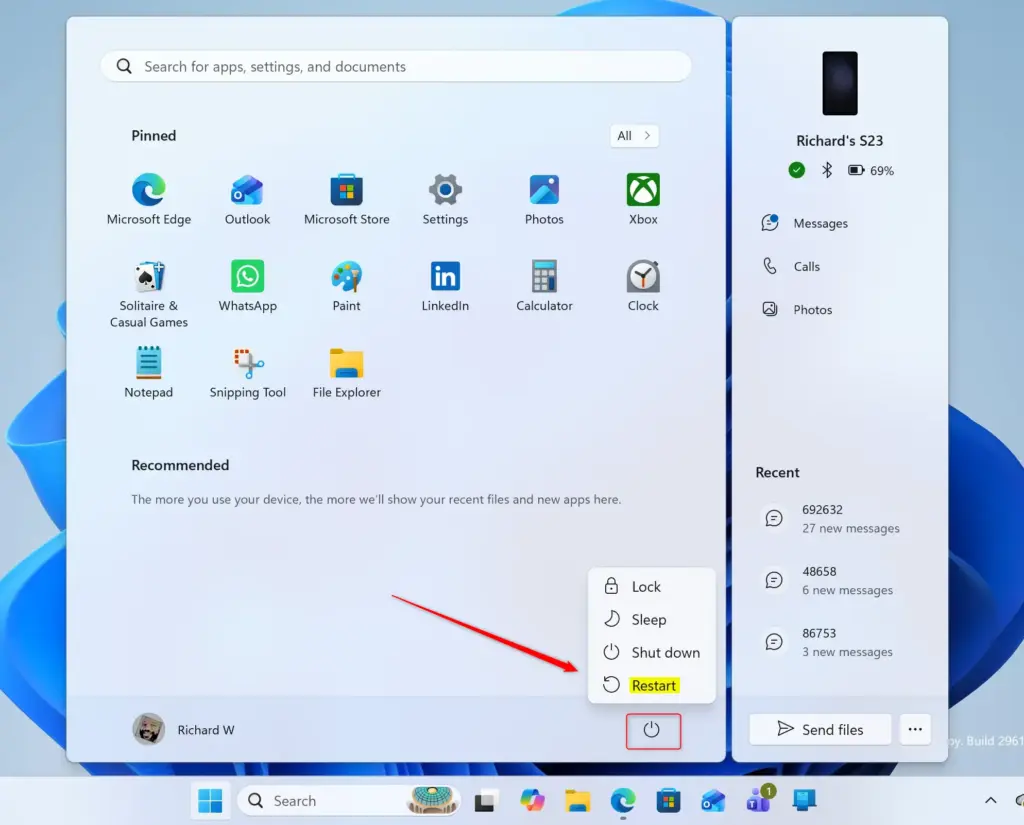Click the Bluetooth status icon for the phone
Image resolution: width=1024 pixels, height=825 pixels.
pos(827,170)
